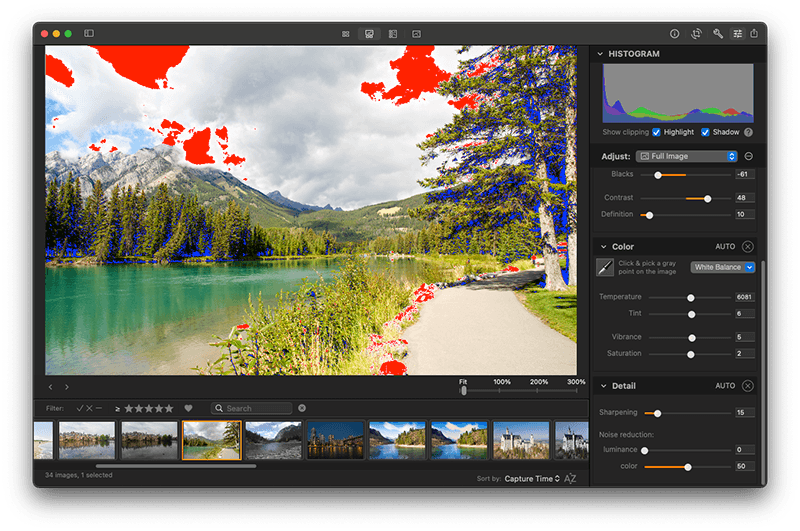The image size is (800, 531).
Task: Filter by dash unflagged state
Action: 99,408
